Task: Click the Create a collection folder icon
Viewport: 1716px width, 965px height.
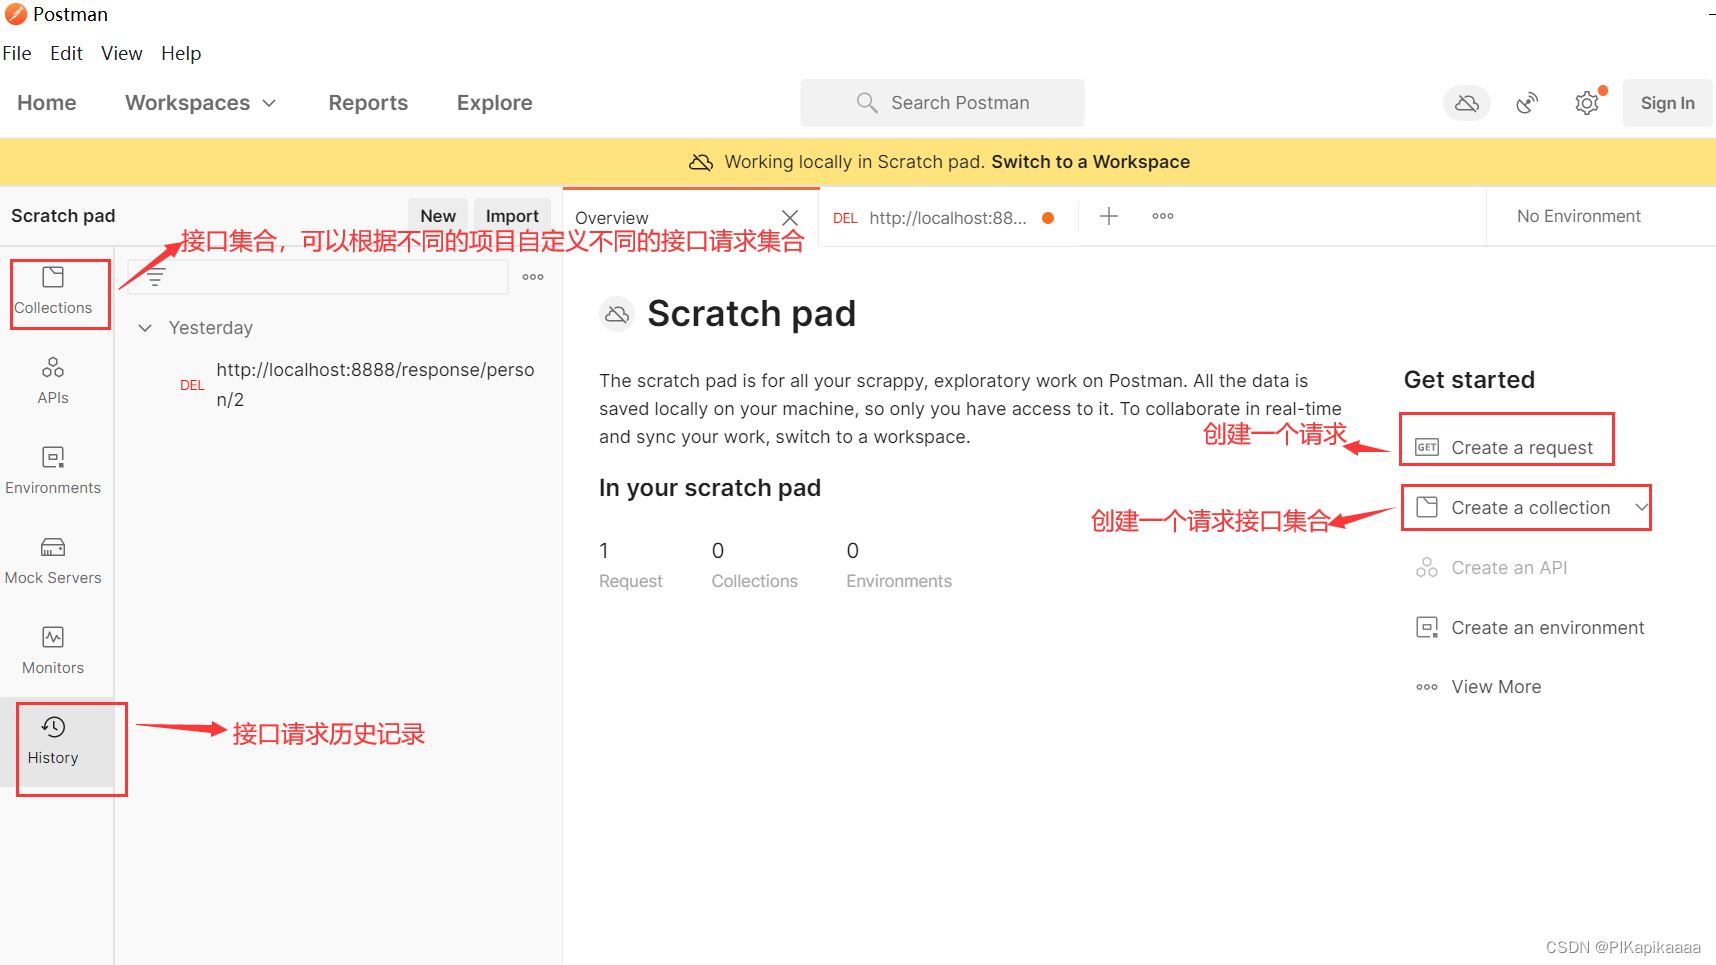Action: click(1427, 507)
